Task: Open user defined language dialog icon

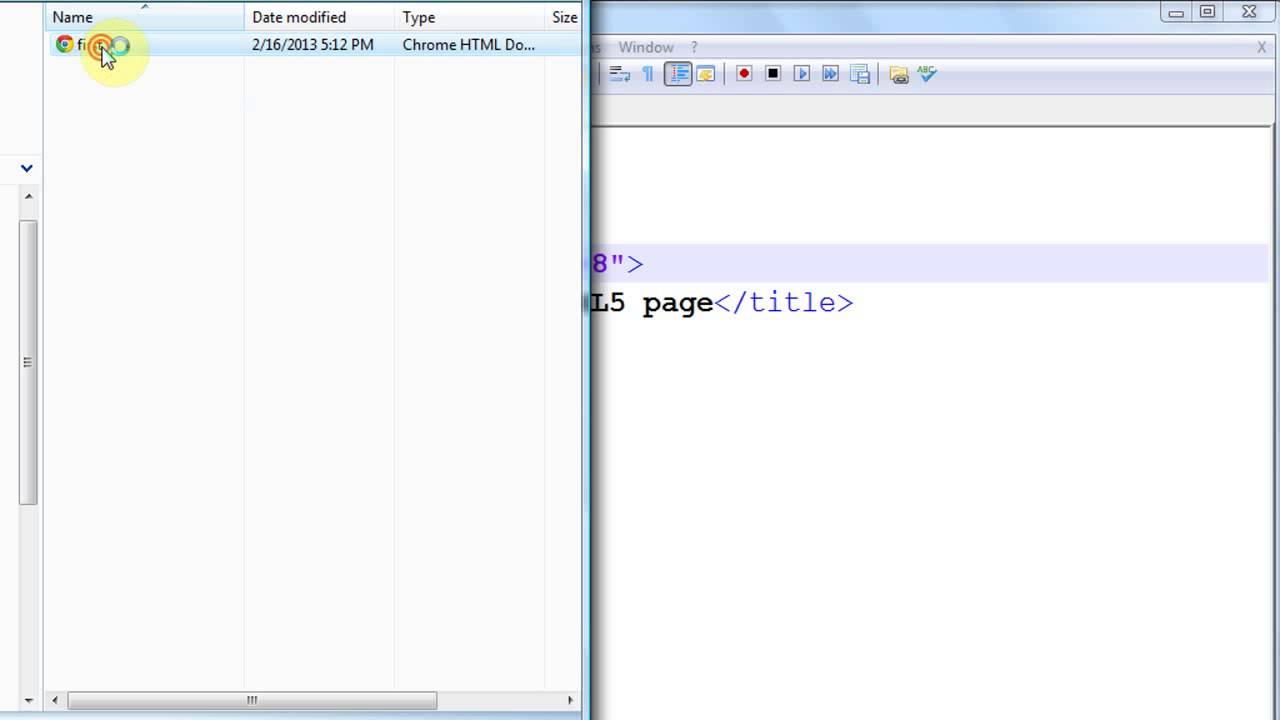Action: coord(706,74)
